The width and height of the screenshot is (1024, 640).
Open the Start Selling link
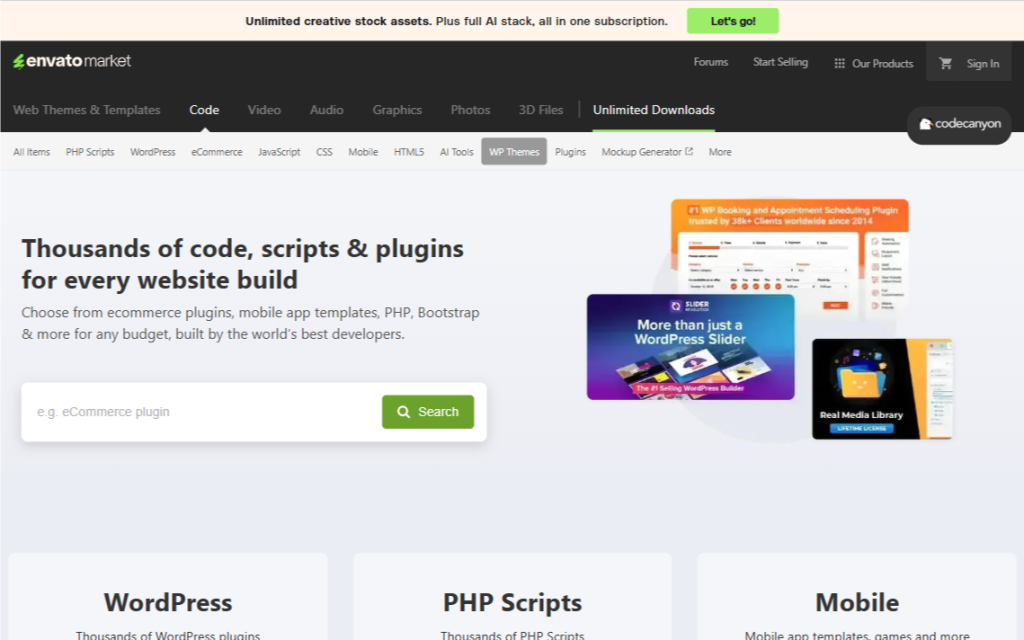780,62
